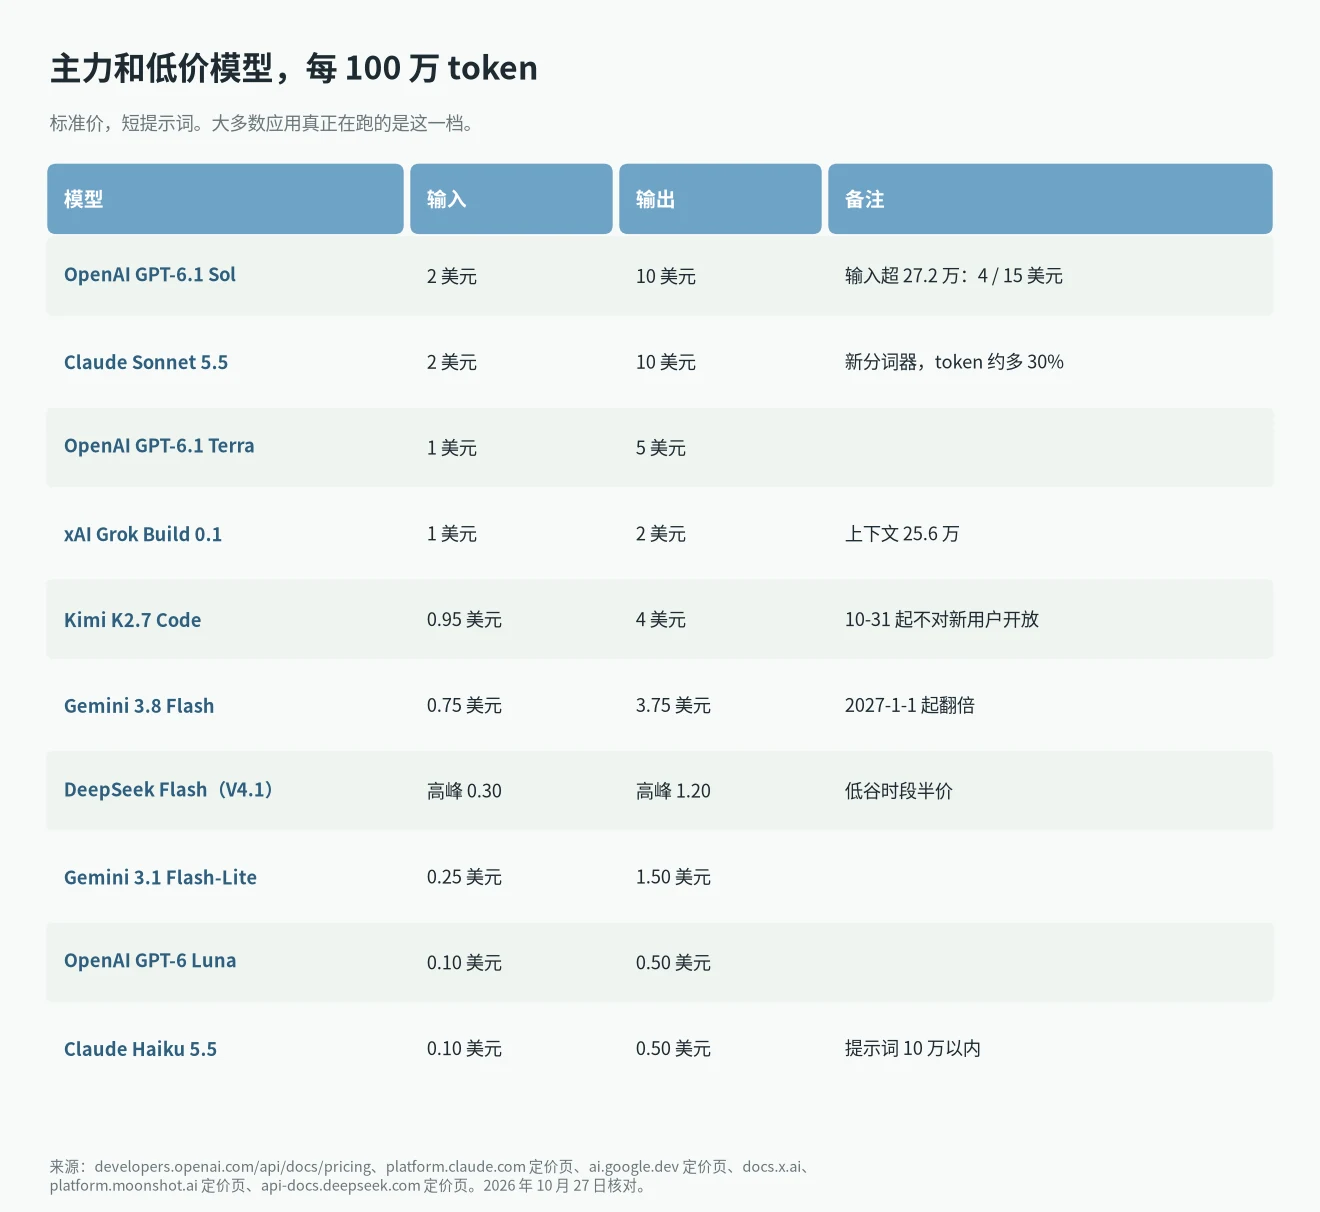Click GPT-6 Luna's input price 0.10 美元
The width and height of the screenshot is (1320, 1212).
pyautogui.click(x=464, y=963)
